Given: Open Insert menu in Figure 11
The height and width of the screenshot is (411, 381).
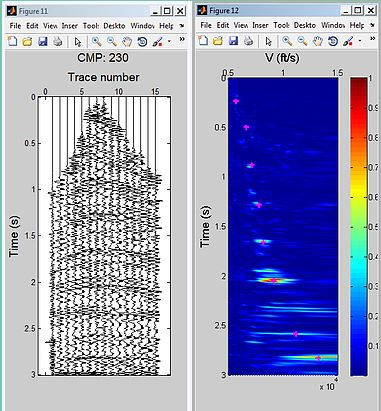Looking at the screenshot, I should point(69,26).
